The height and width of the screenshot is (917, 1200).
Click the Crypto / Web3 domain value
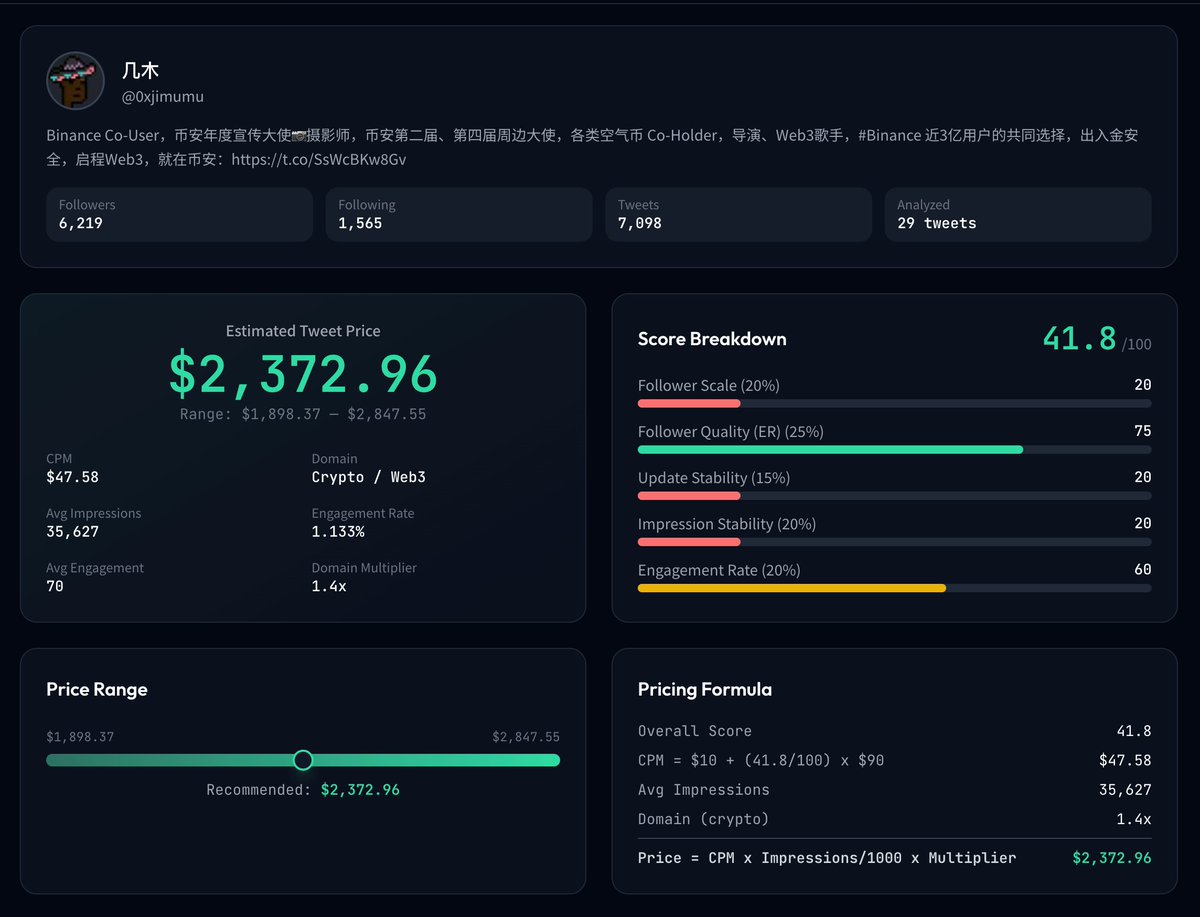368,477
